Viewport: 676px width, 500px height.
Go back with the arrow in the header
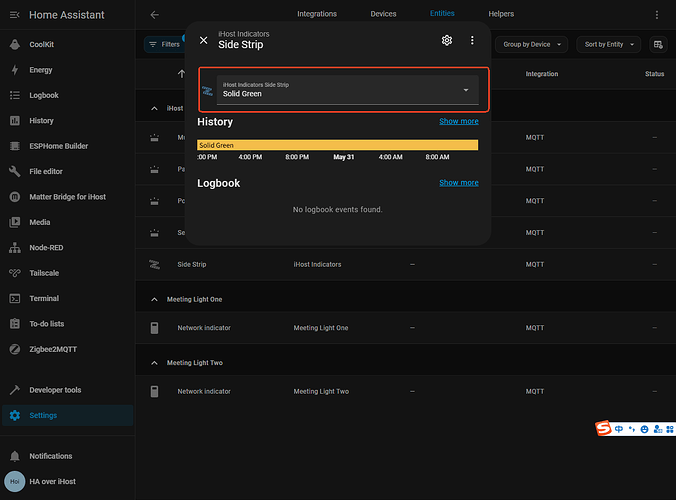[154, 15]
